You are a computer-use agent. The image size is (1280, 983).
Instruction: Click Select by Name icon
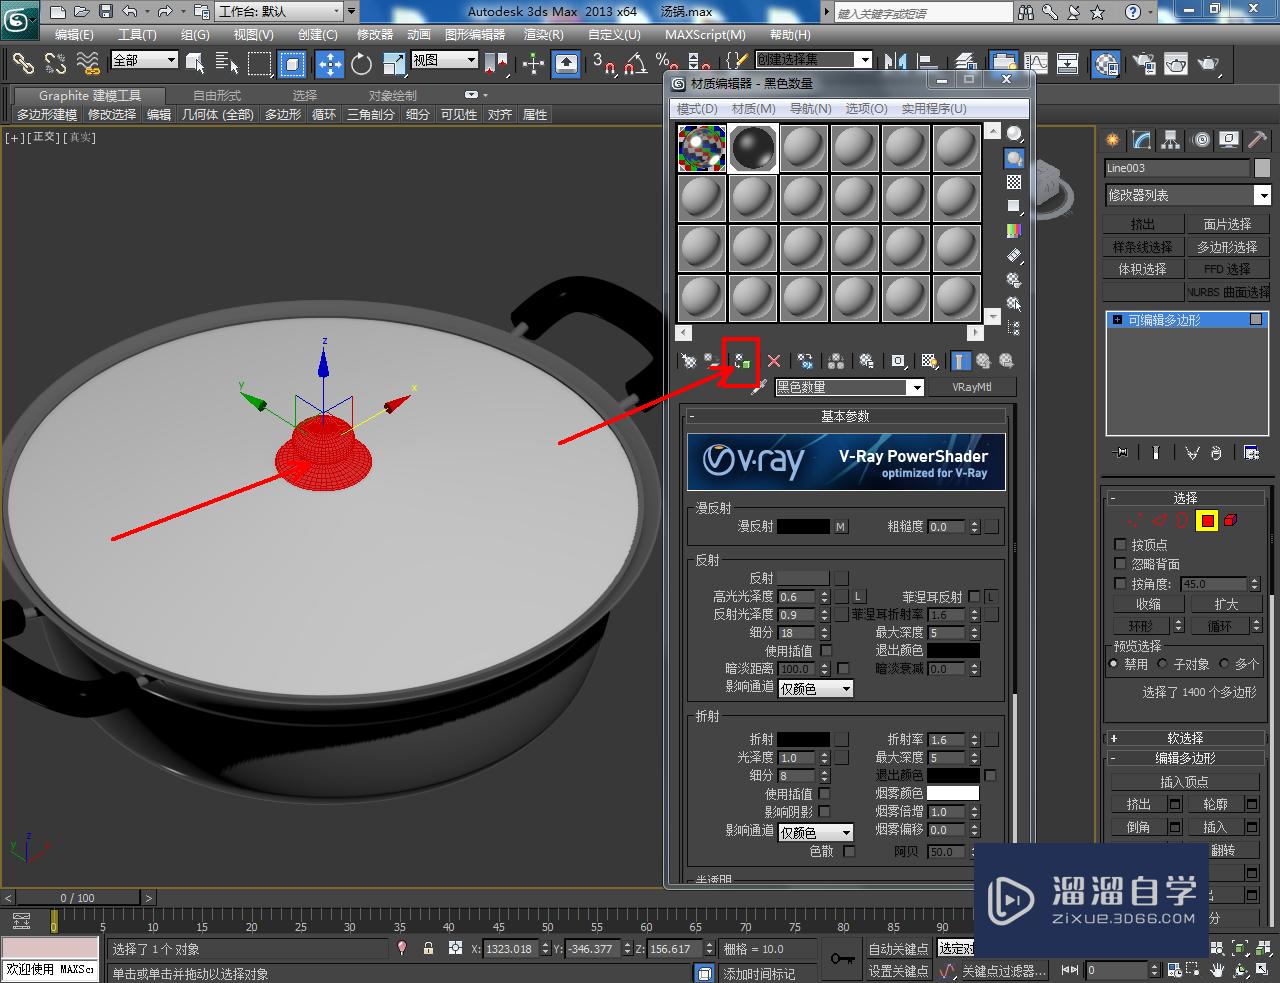click(227, 64)
